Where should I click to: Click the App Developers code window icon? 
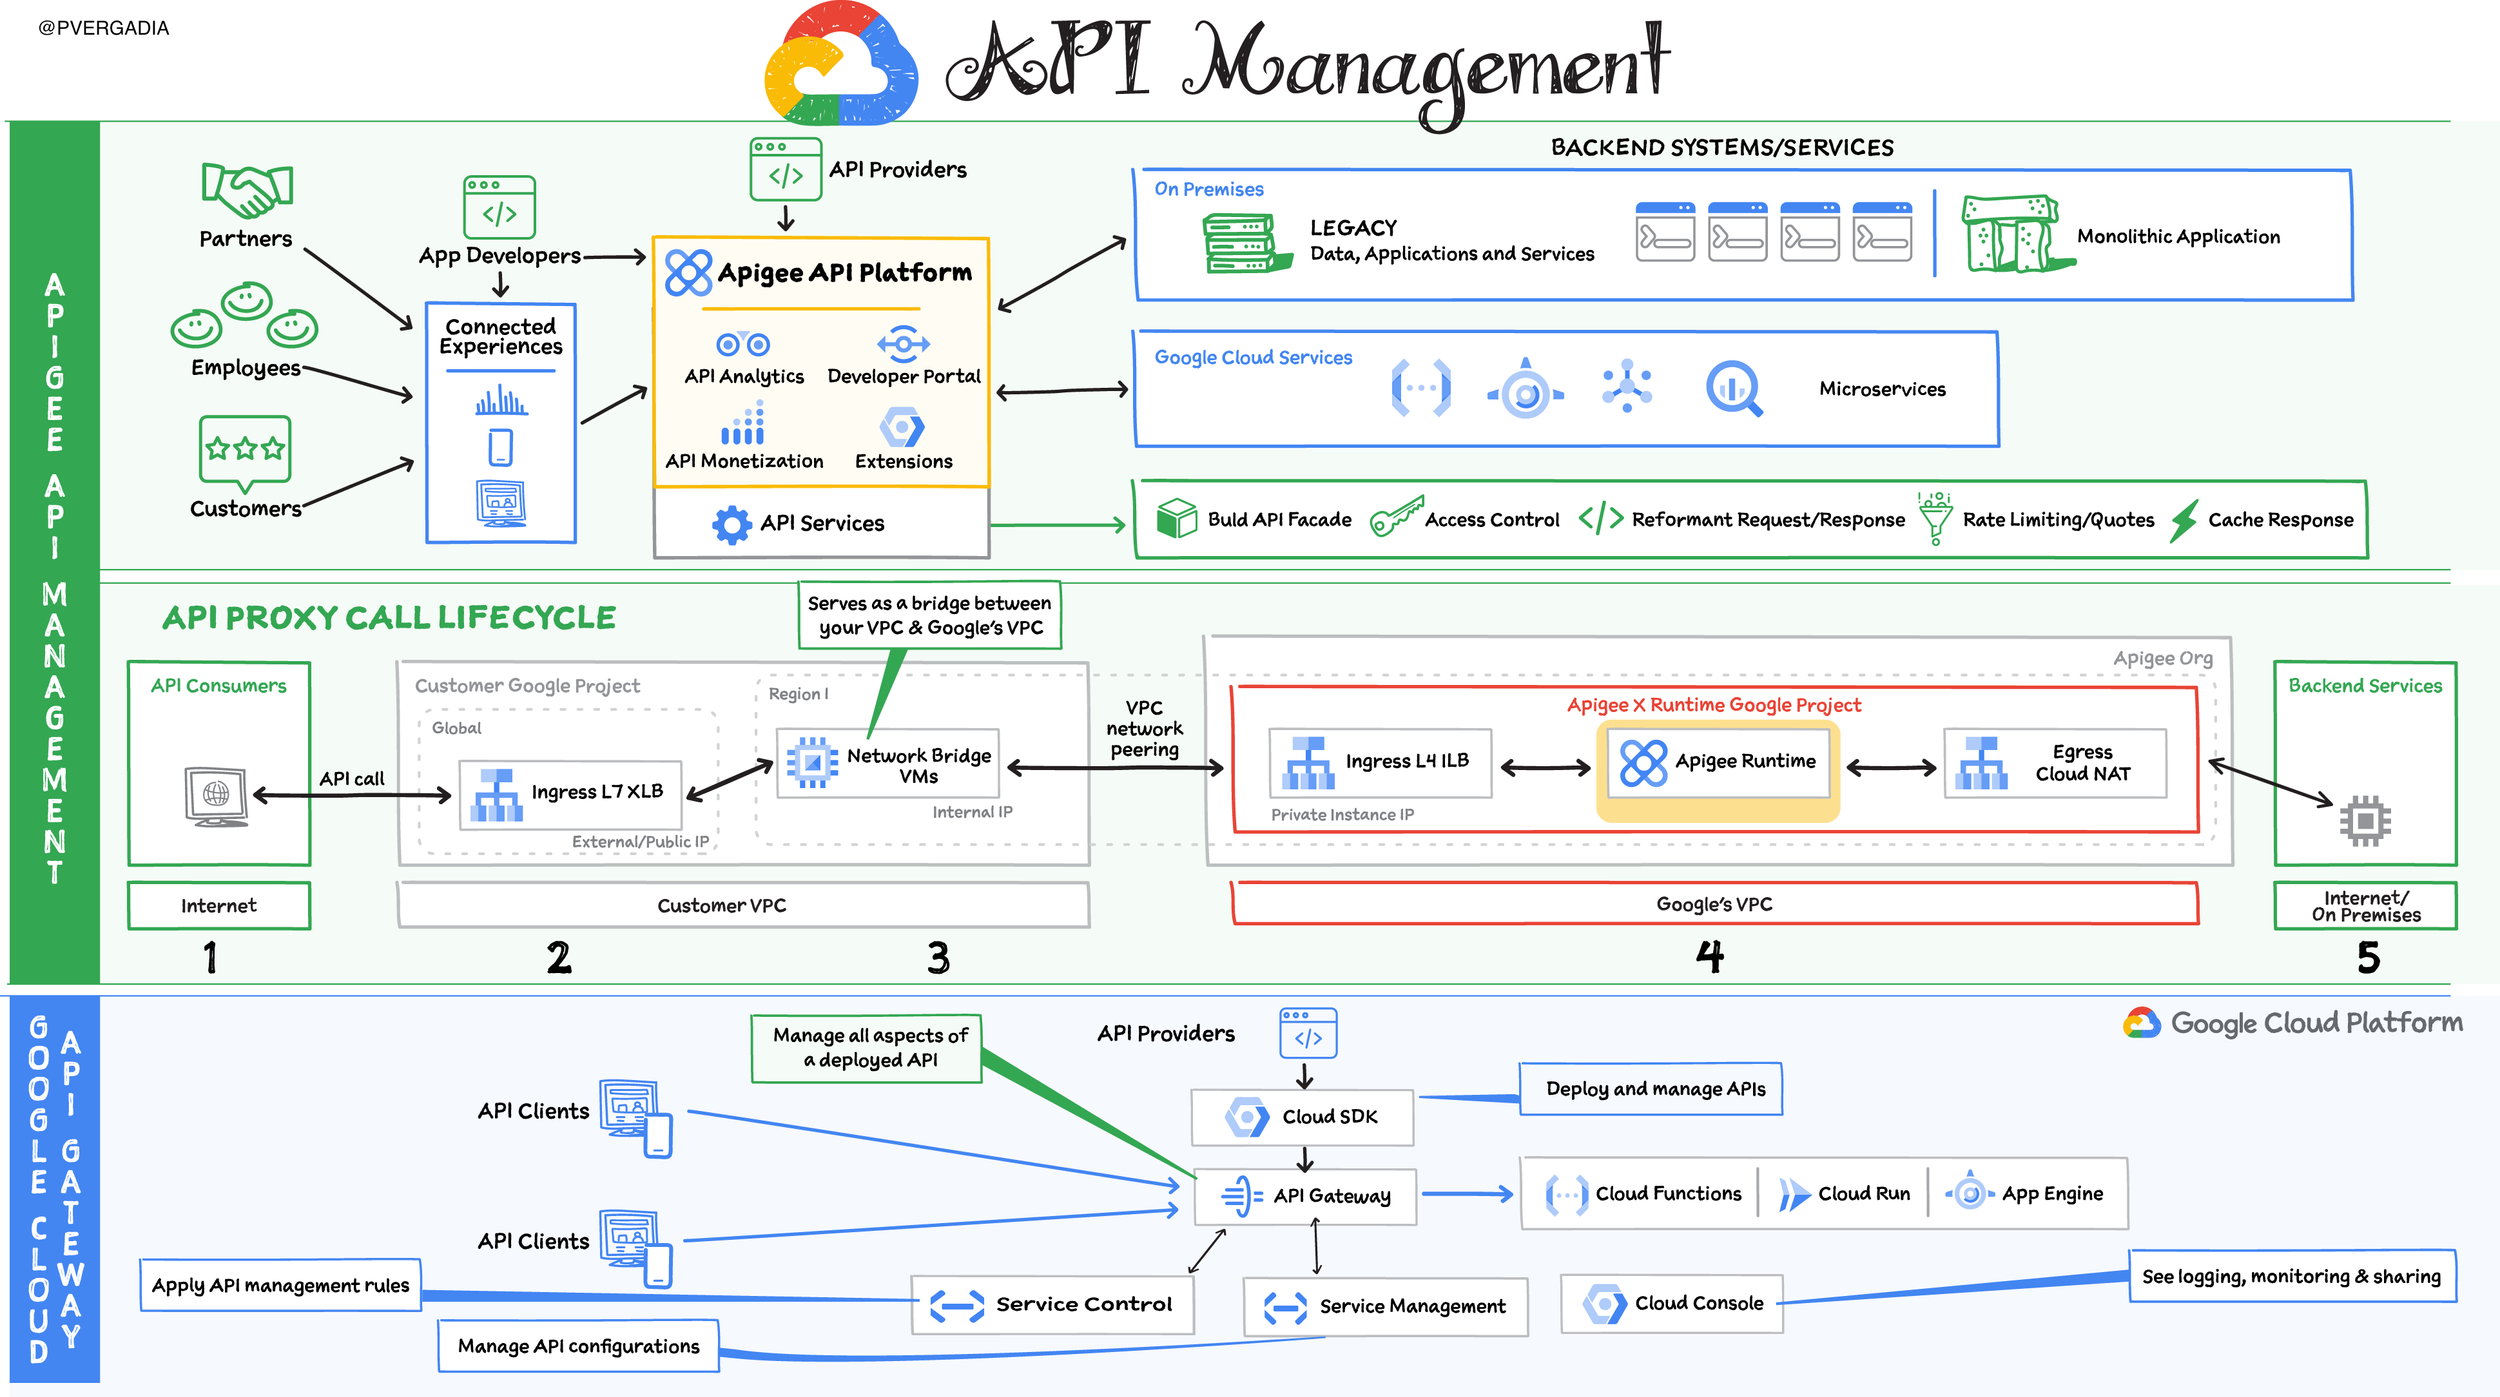[499, 207]
